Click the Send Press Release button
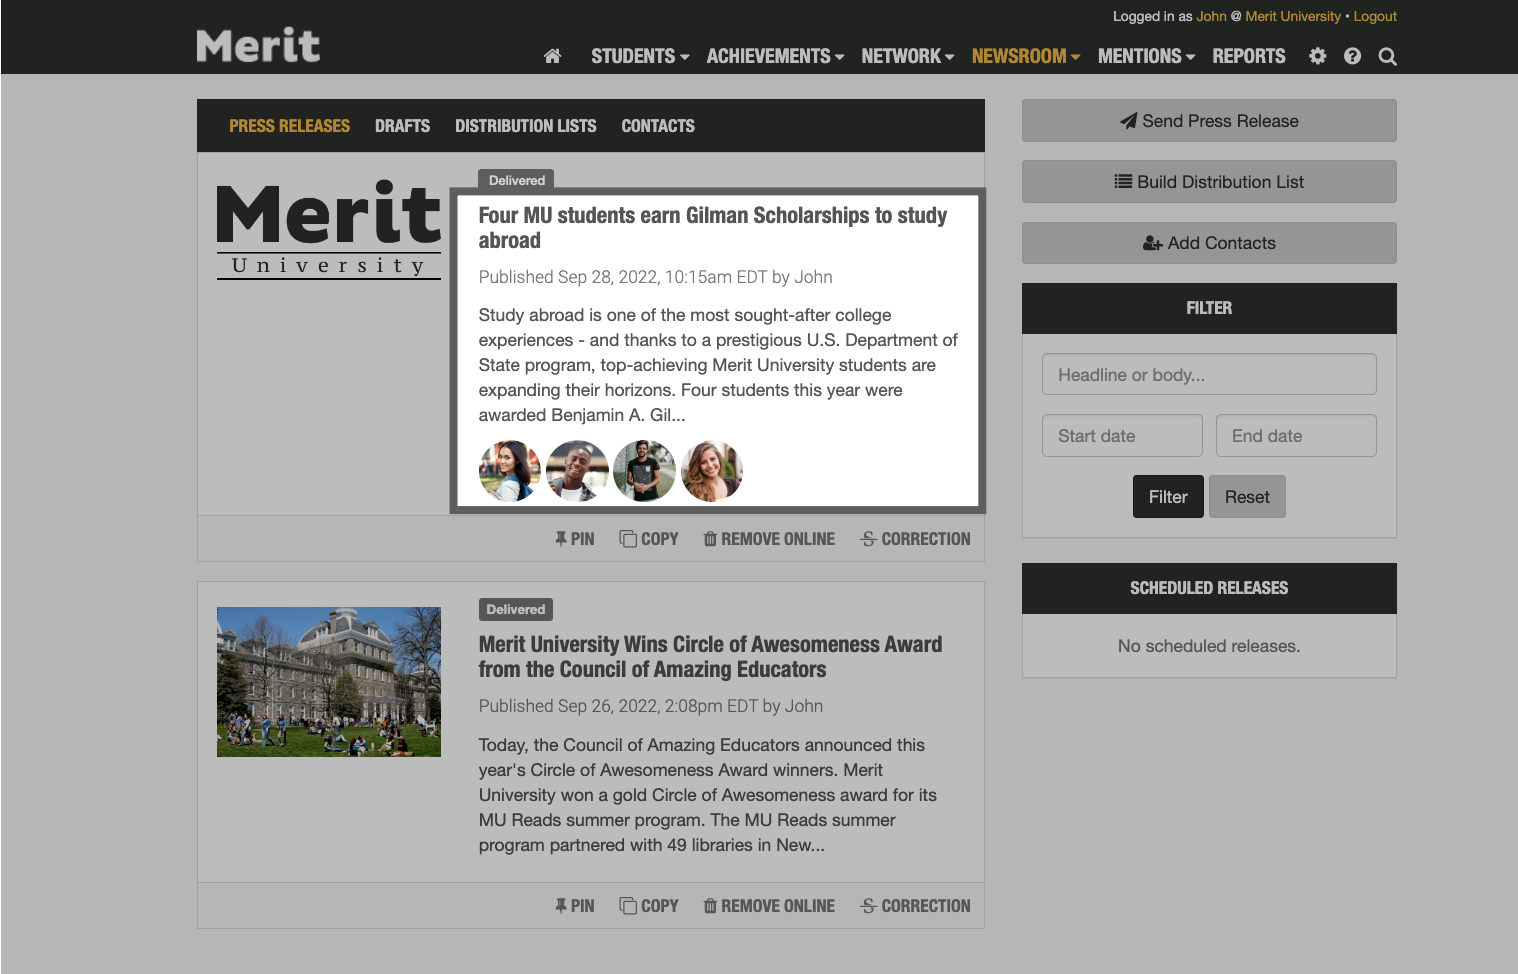Screen dimensions: 1518x974 tap(1209, 120)
